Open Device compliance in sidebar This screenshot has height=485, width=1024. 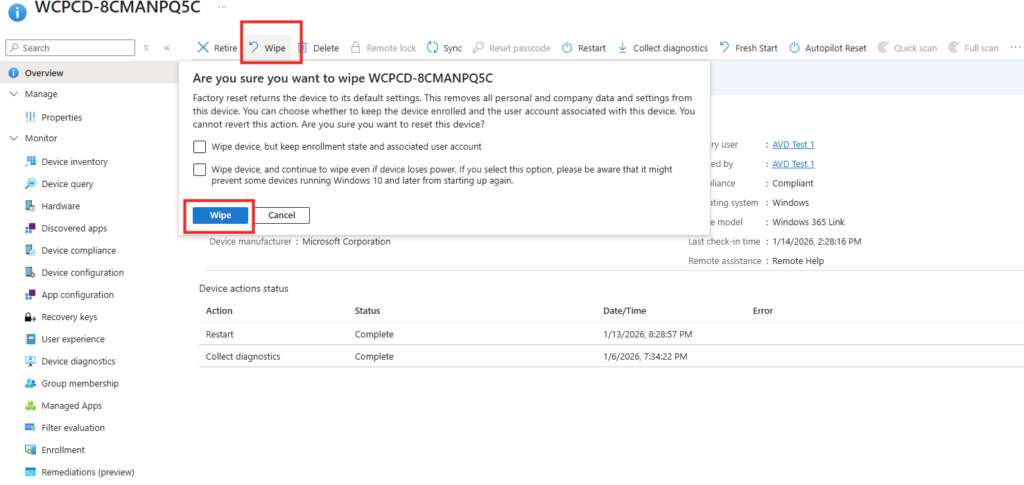point(78,251)
